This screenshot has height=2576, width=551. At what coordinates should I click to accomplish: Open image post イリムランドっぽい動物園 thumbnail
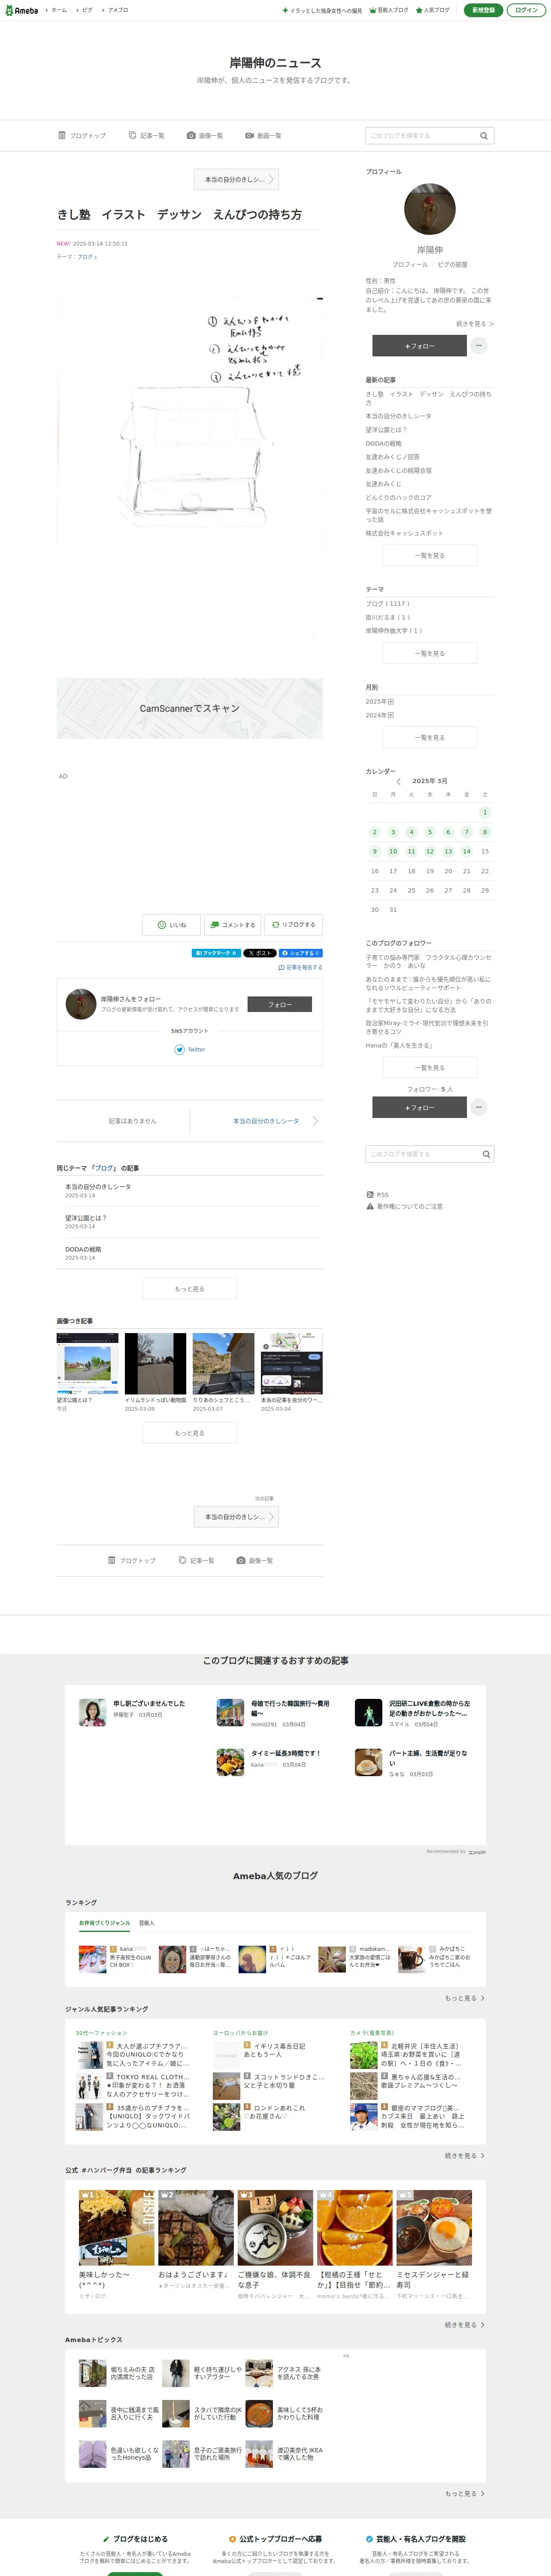point(155,1364)
